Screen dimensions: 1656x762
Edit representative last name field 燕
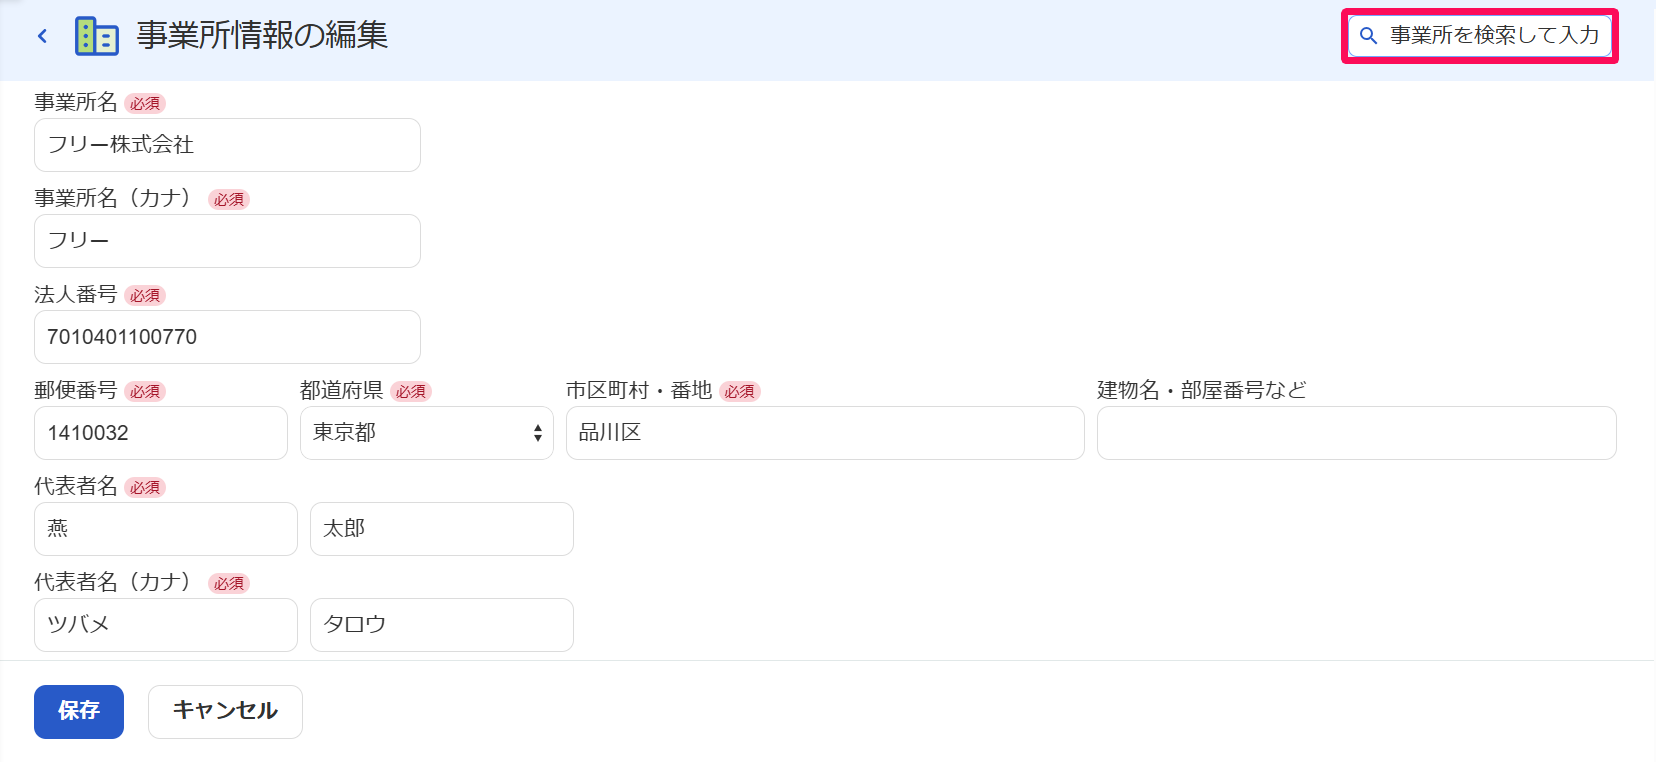pyautogui.click(x=166, y=529)
